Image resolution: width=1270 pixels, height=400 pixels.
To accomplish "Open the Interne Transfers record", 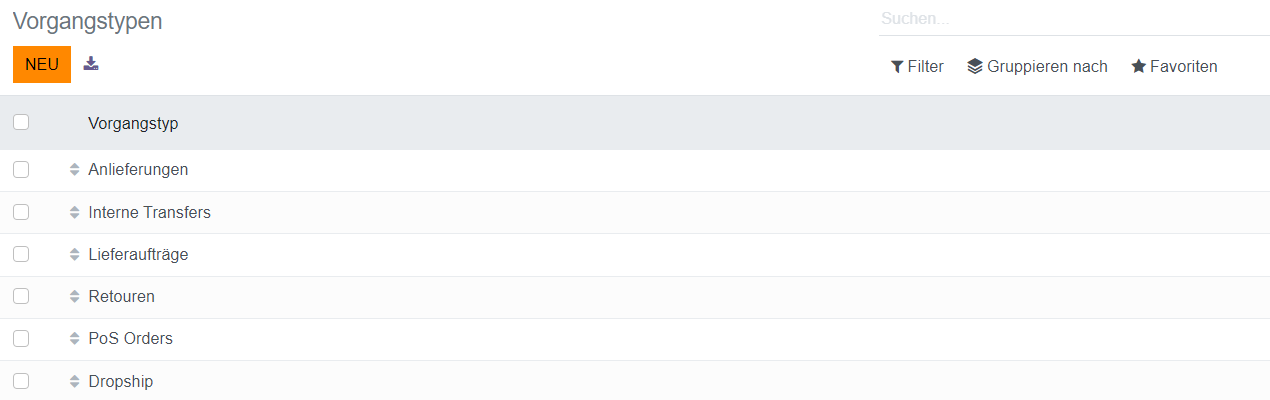I will coord(149,212).
